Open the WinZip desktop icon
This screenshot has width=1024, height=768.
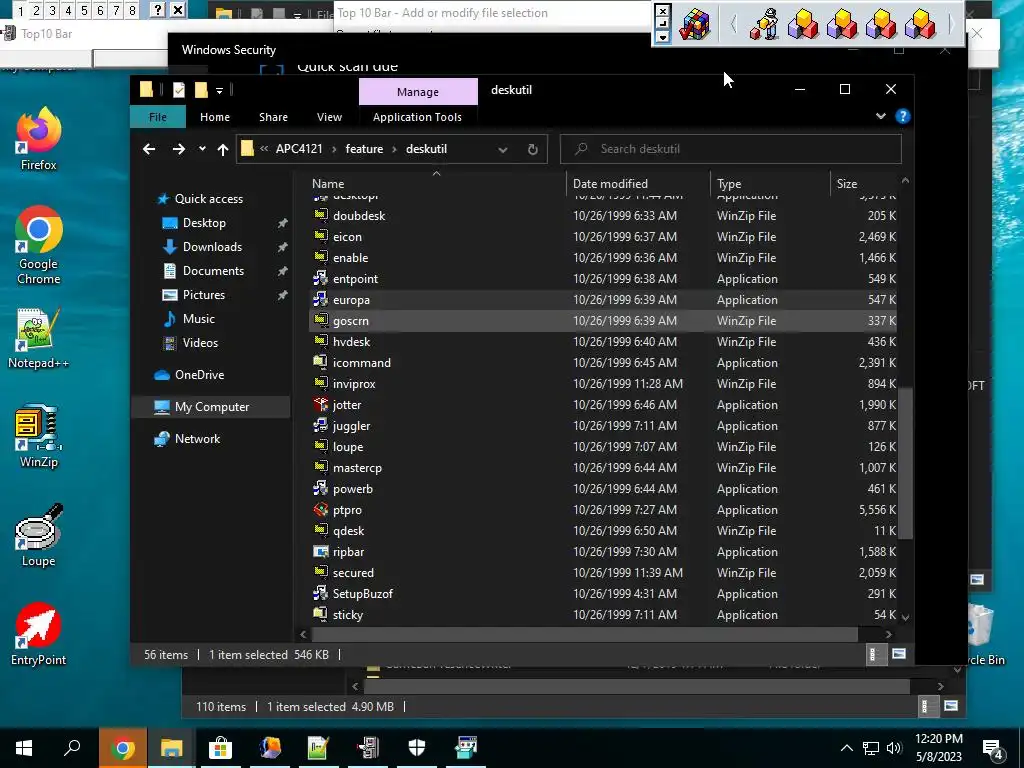click(39, 436)
